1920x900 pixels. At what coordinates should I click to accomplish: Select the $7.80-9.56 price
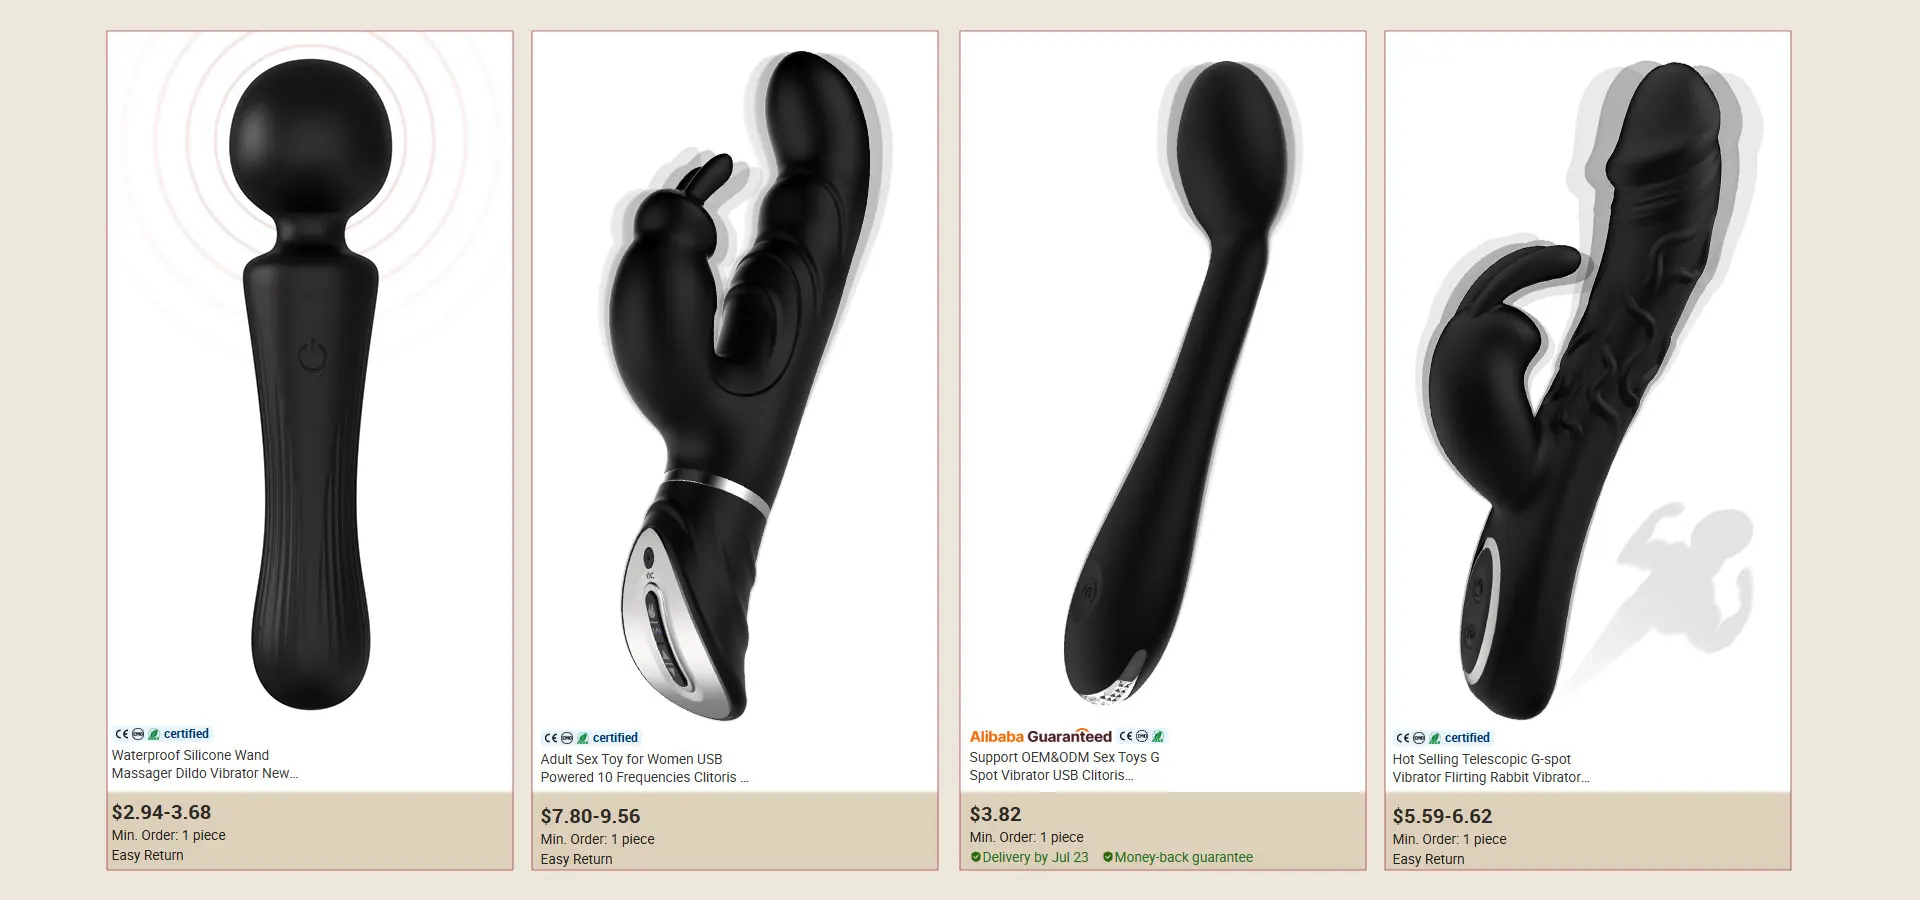pos(590,816)
